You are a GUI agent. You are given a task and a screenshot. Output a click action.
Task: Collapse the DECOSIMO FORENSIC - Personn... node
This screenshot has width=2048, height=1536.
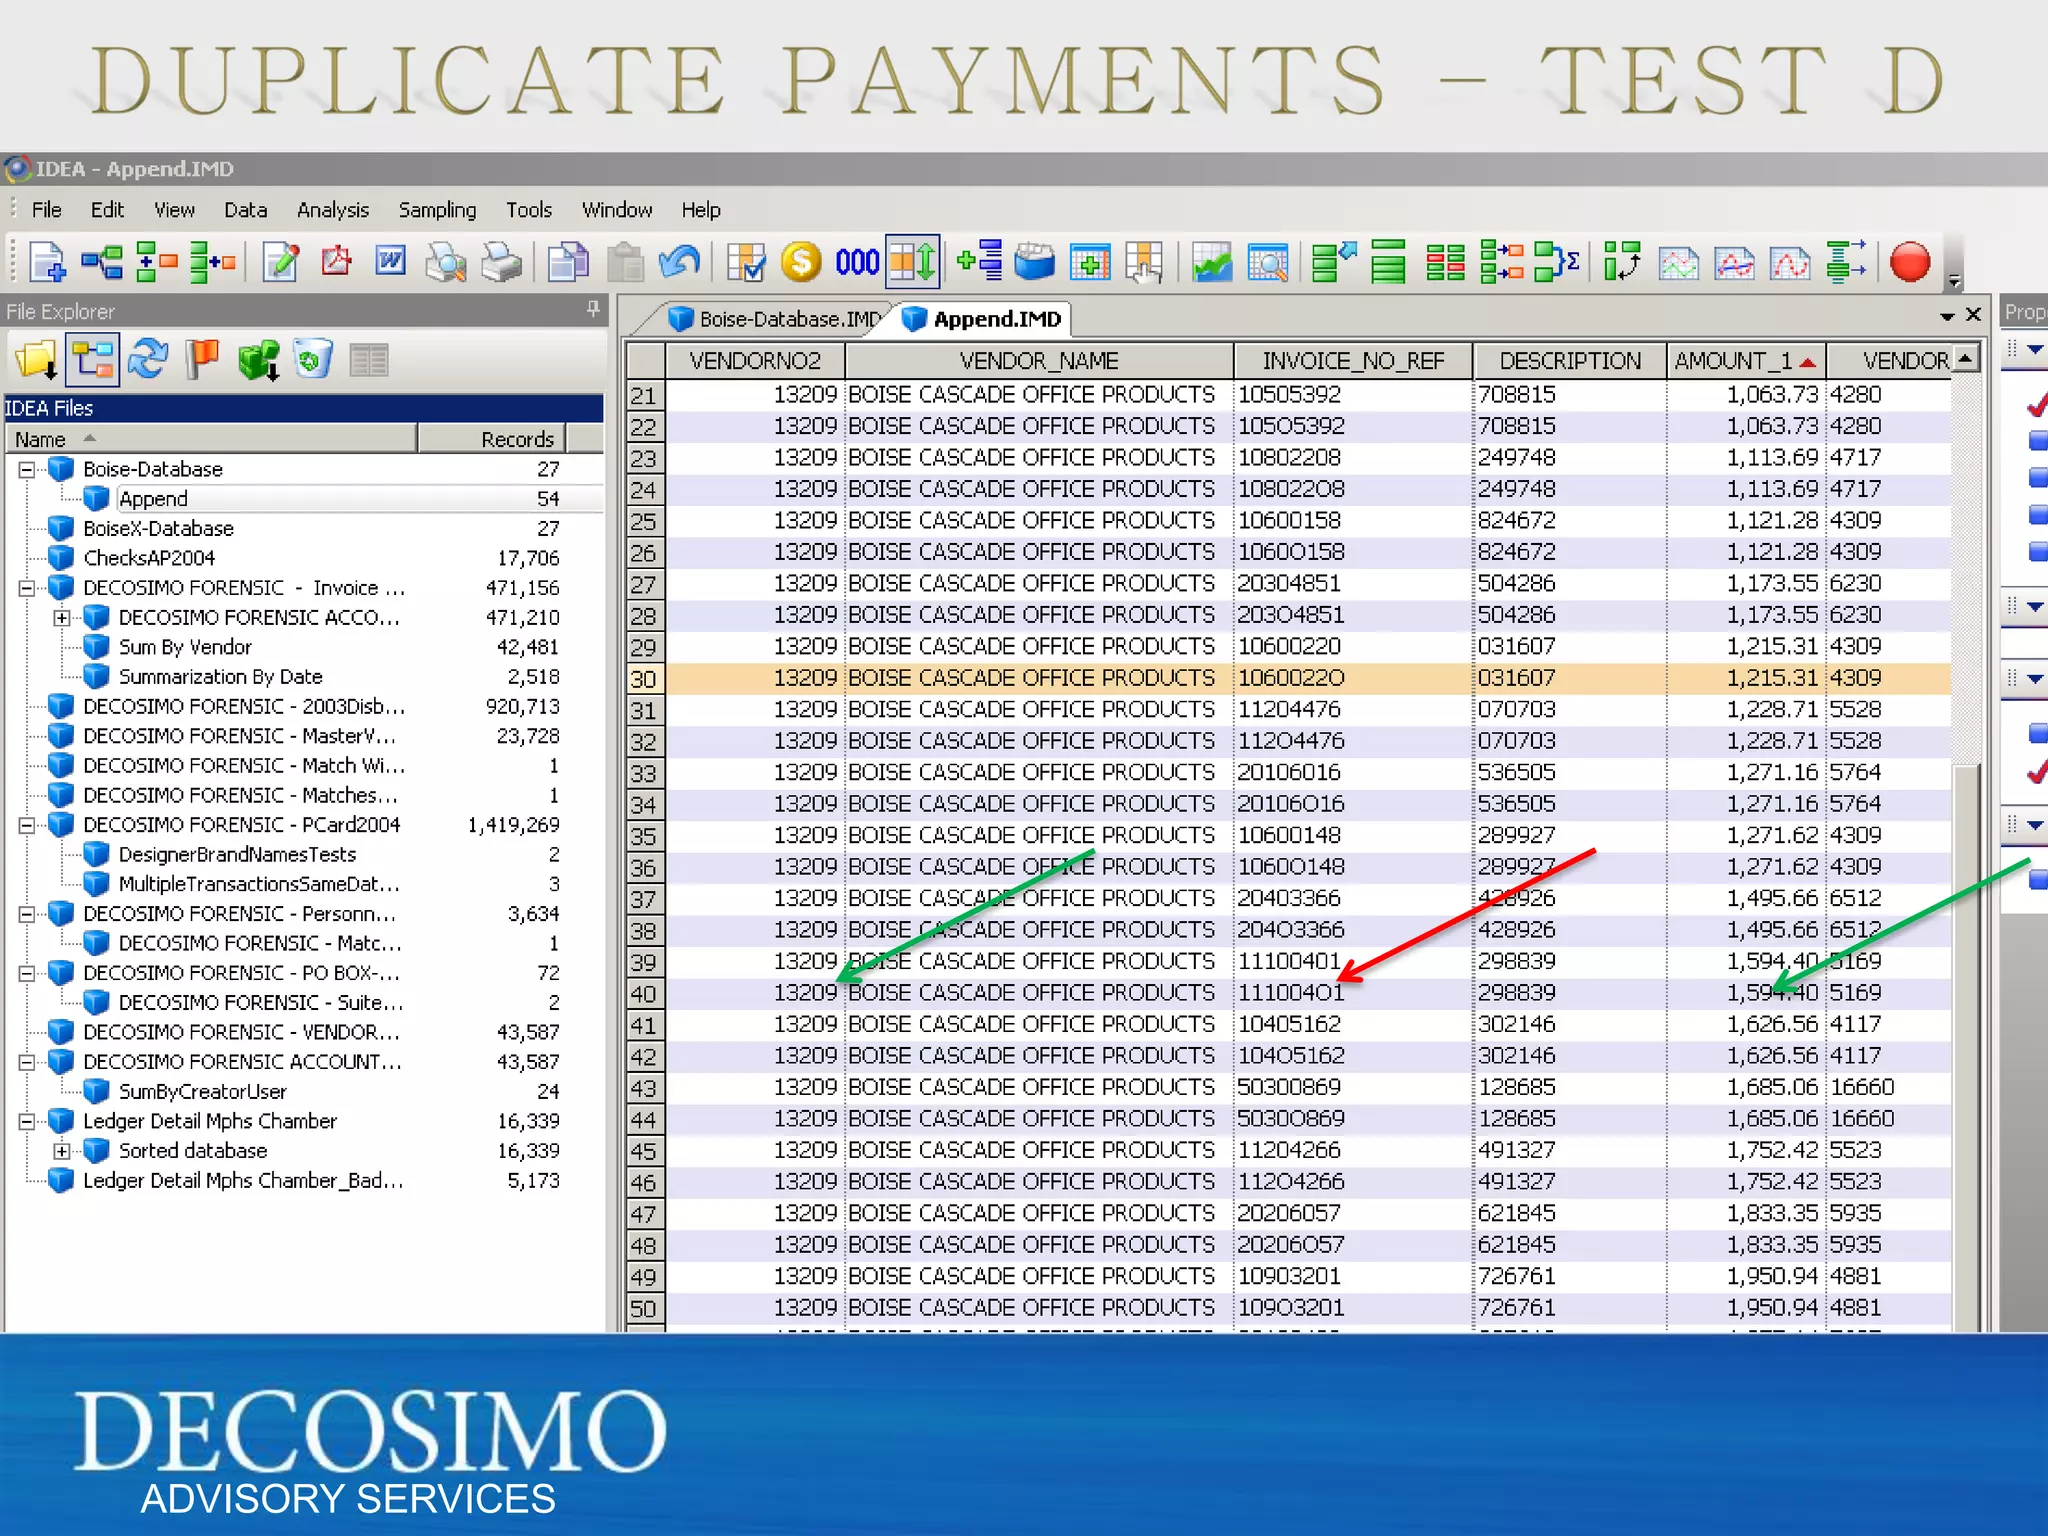coord(27,914)
